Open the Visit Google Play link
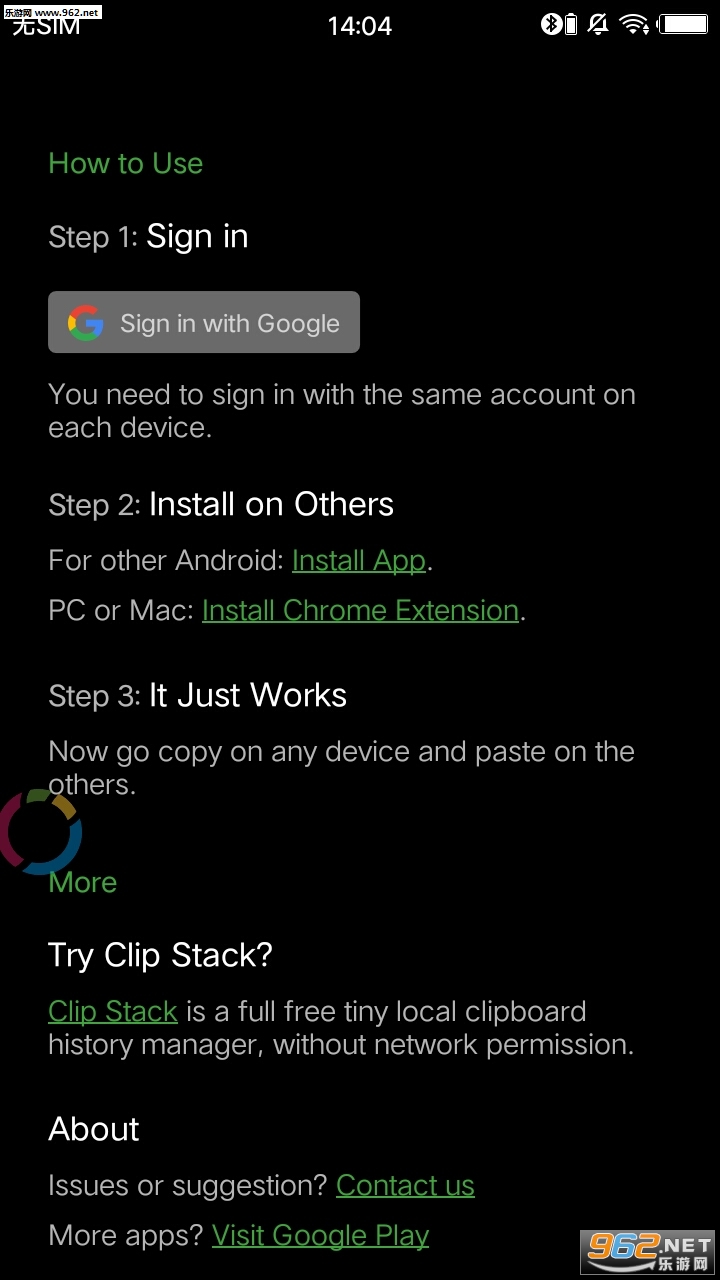 pos(320,1235)
